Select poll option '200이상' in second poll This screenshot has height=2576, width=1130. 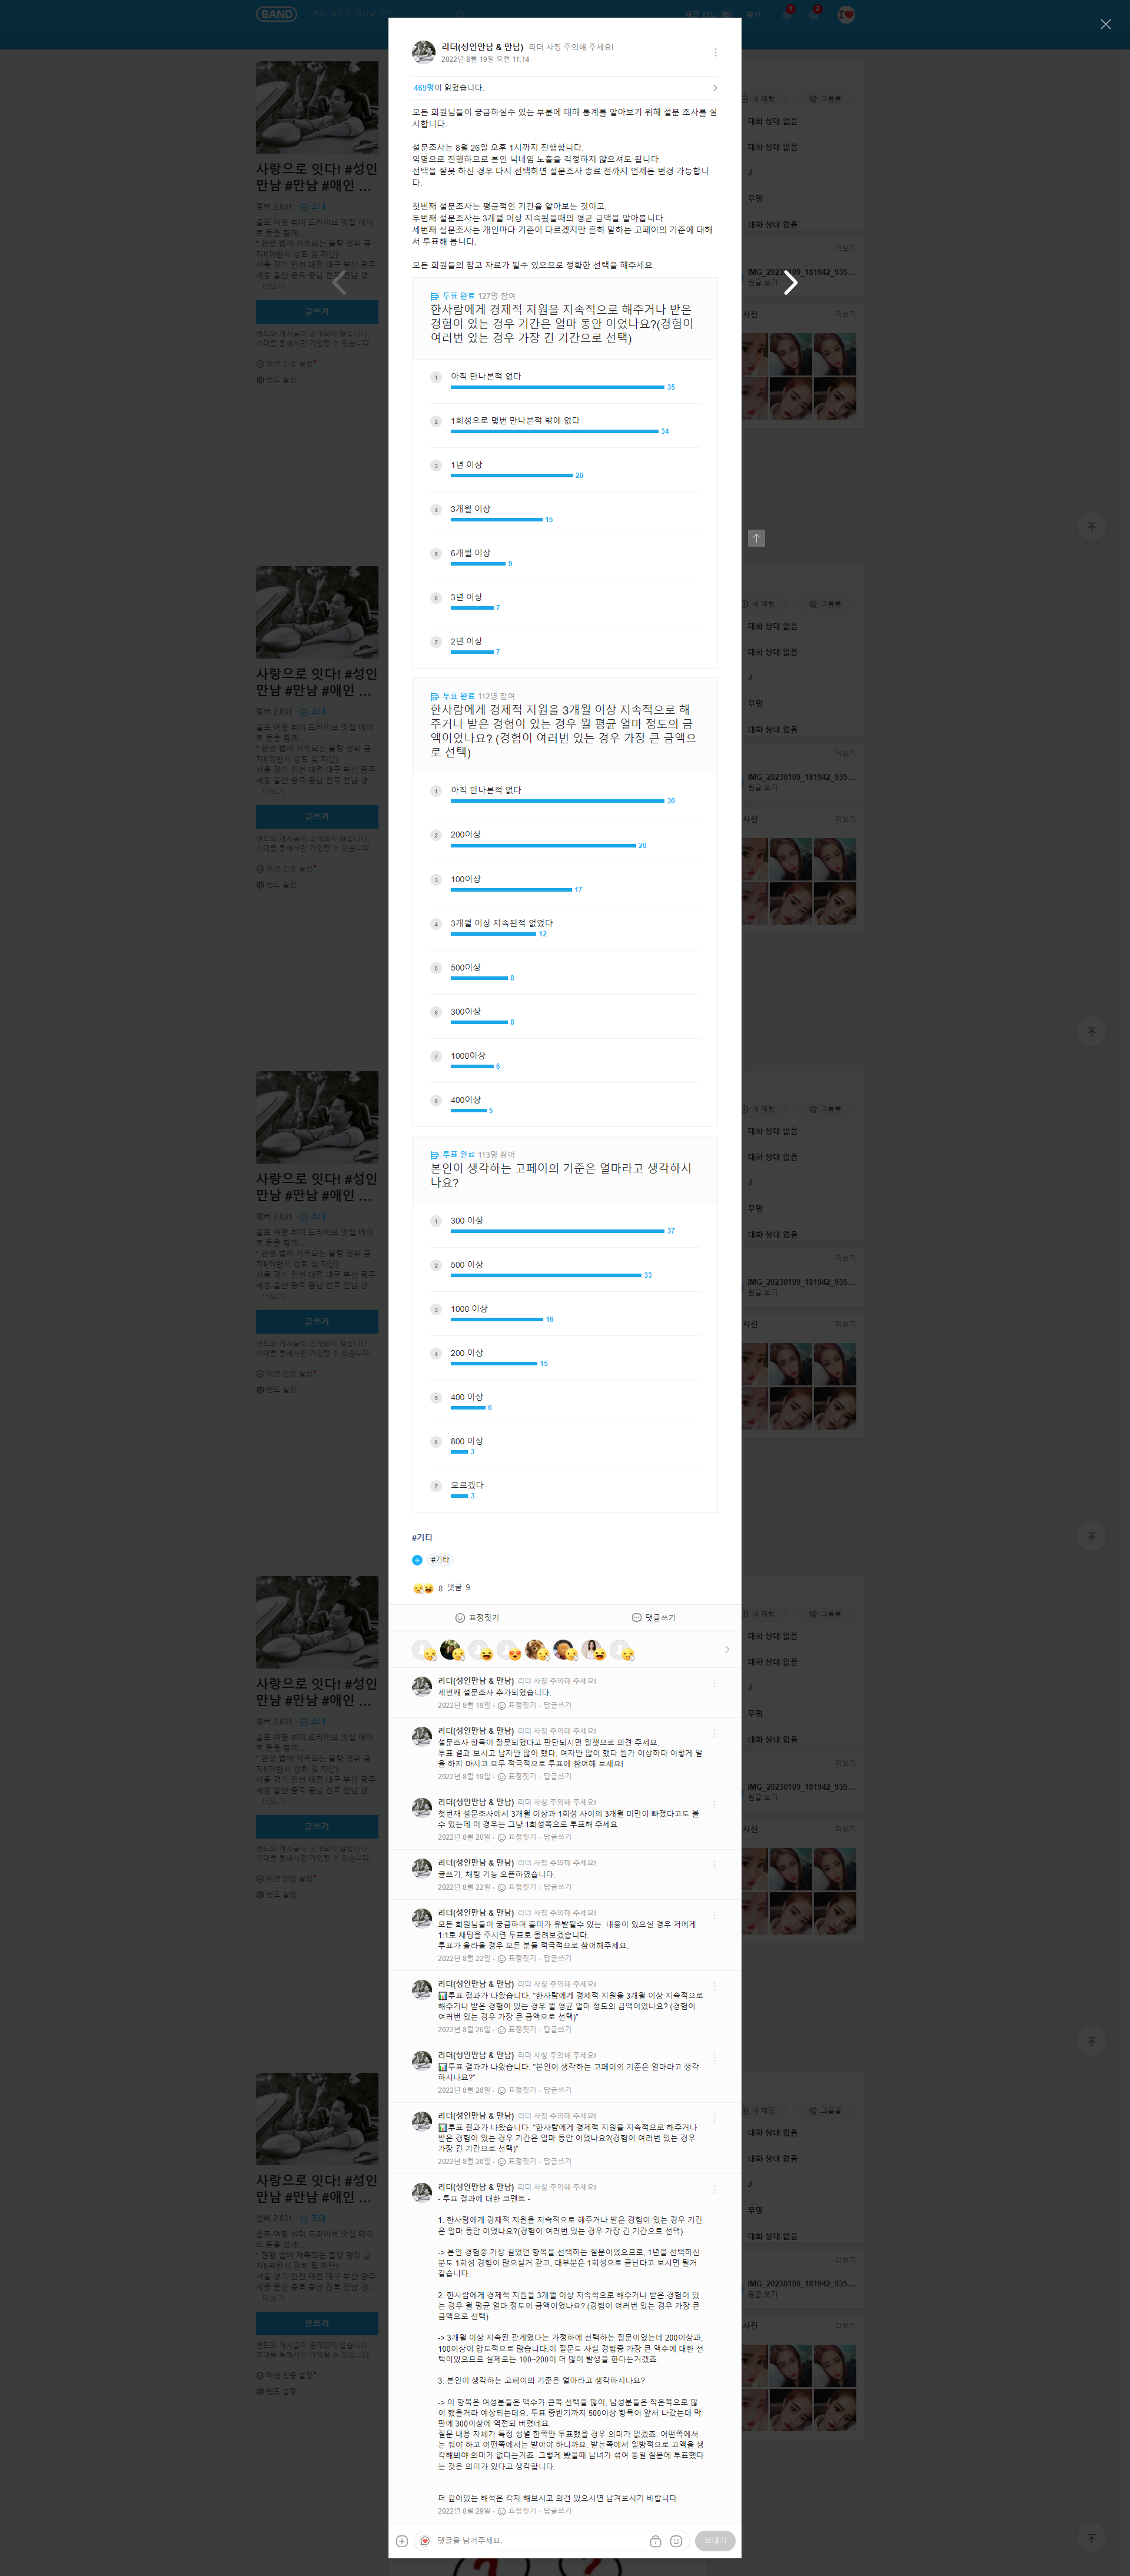point(565,840)
